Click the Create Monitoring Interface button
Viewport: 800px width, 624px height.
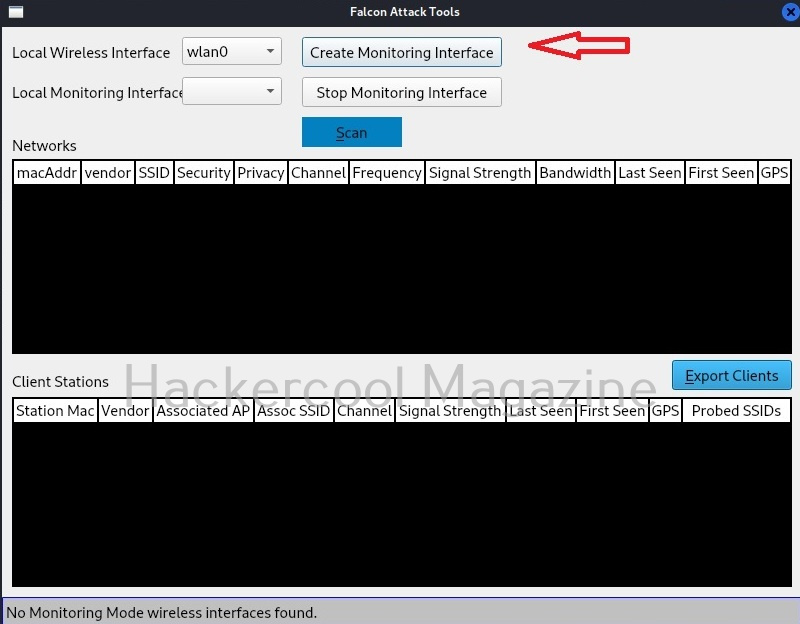(x=402, y=52)
